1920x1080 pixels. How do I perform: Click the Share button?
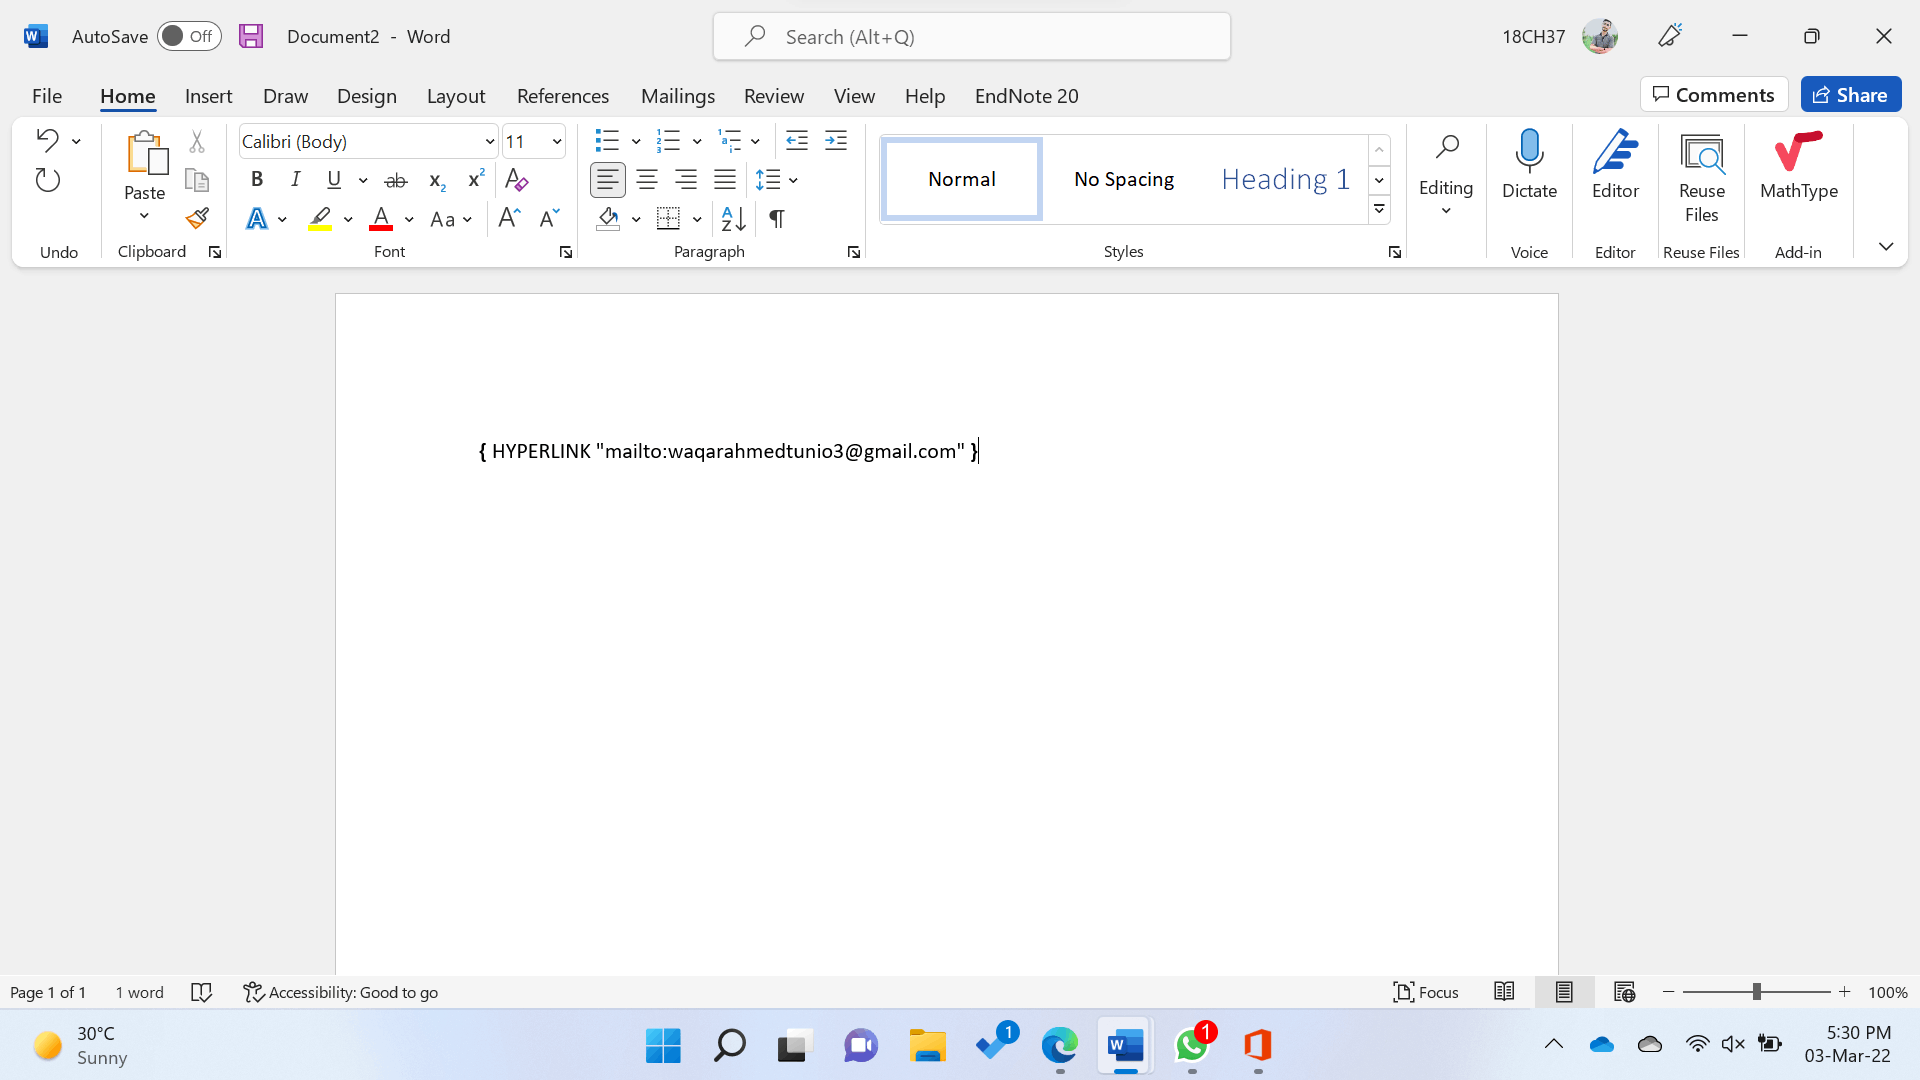(1850, 95)
